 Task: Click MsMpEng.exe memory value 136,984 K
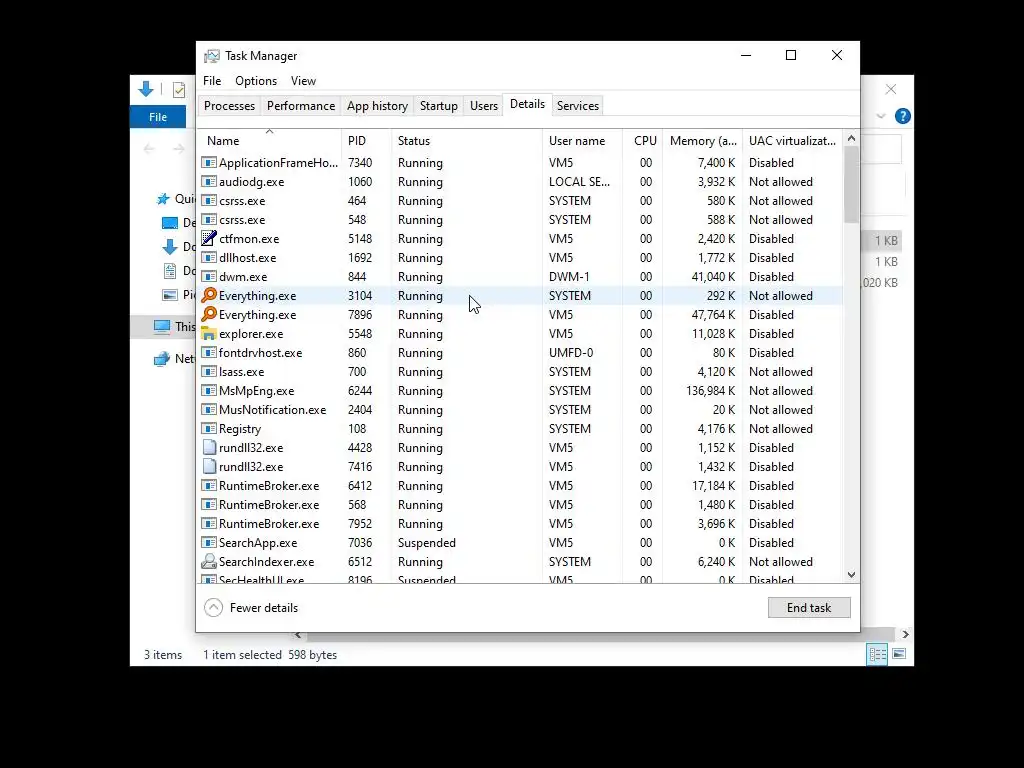(711, 391)
